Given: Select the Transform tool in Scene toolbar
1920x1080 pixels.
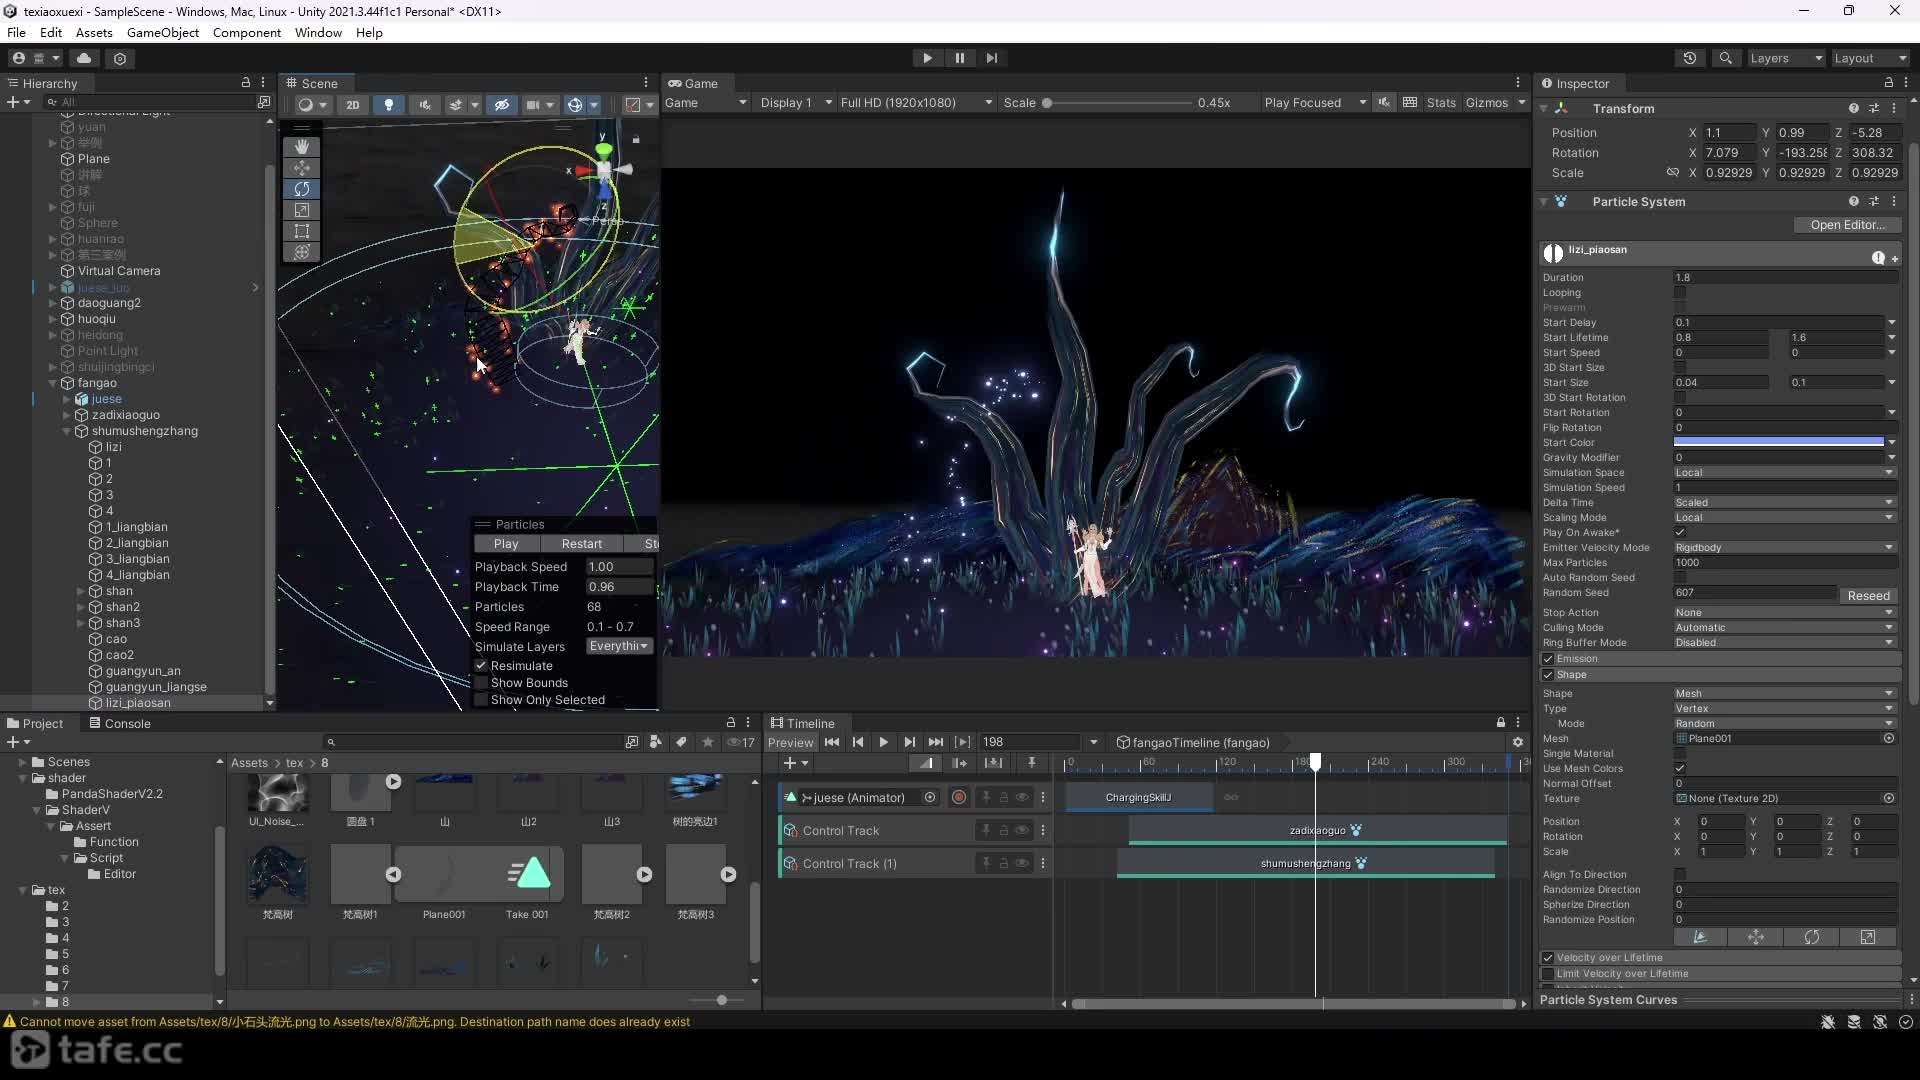Looking at the screenshot, I should pyautogui.click(x=302, y=252).
